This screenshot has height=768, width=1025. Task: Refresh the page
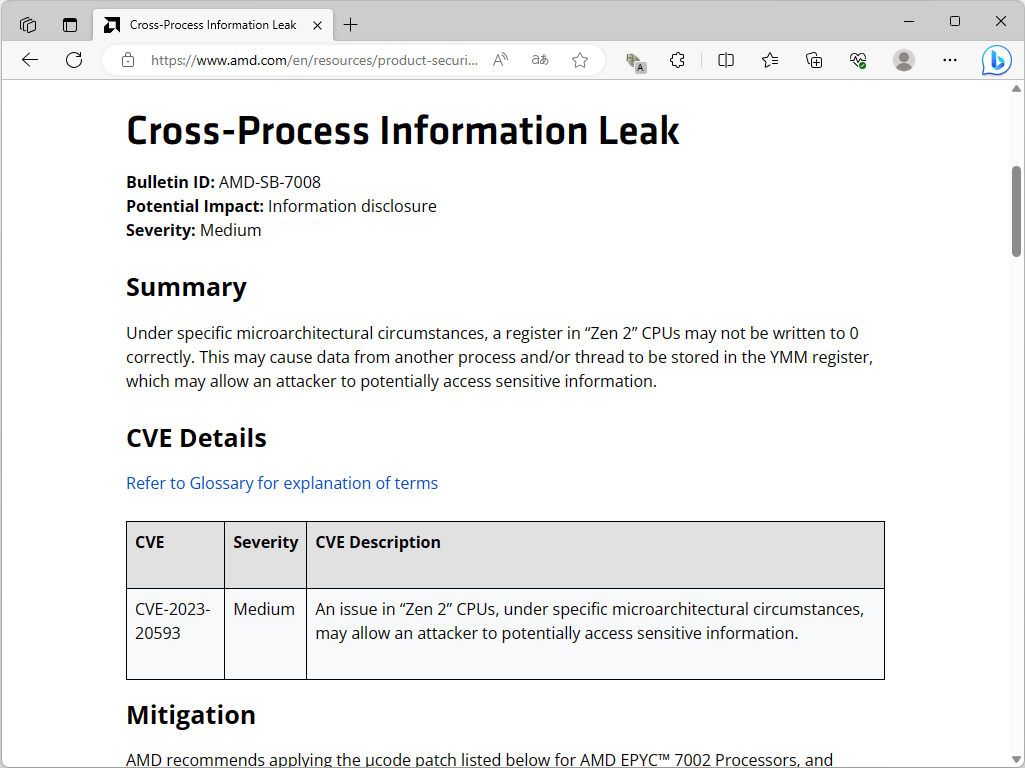(75, 60)
